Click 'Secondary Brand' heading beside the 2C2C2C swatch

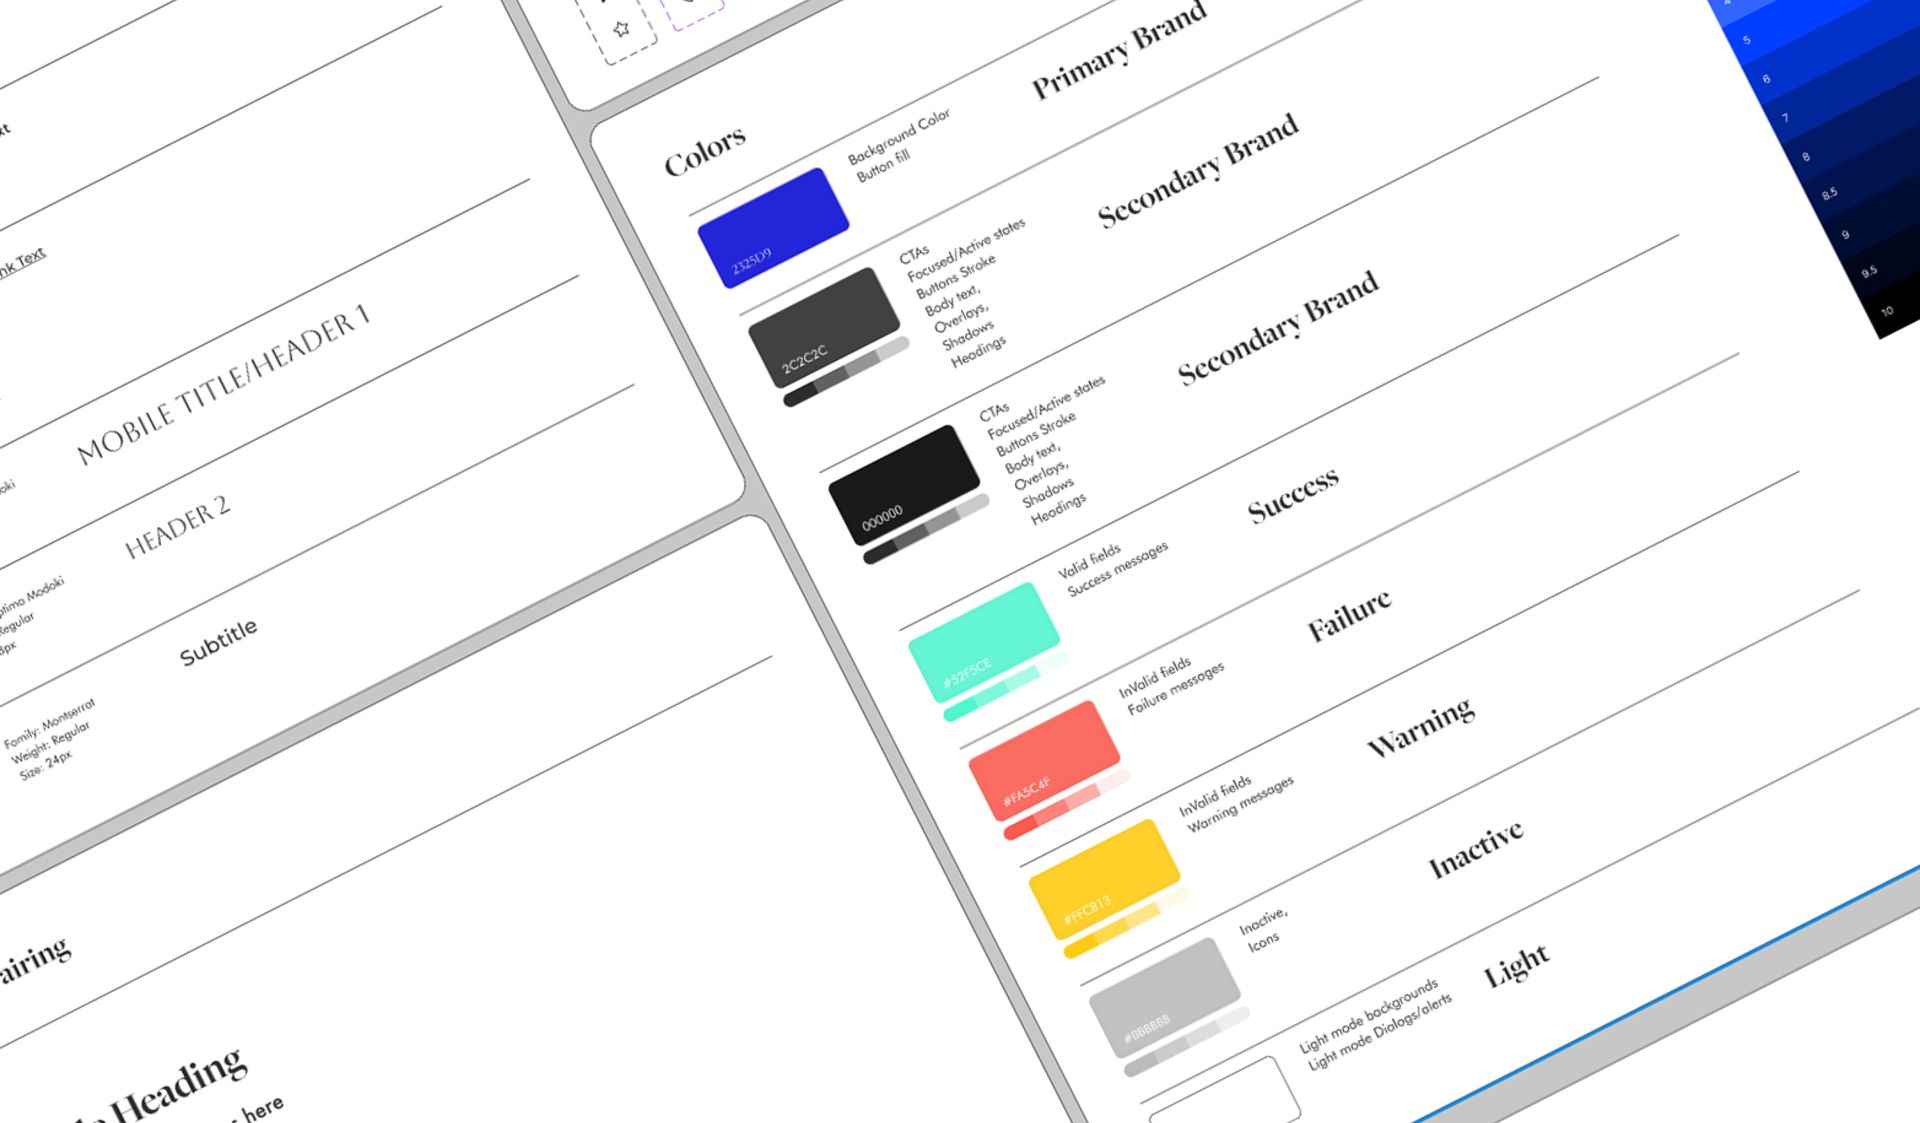click(x=1198, y=170)
